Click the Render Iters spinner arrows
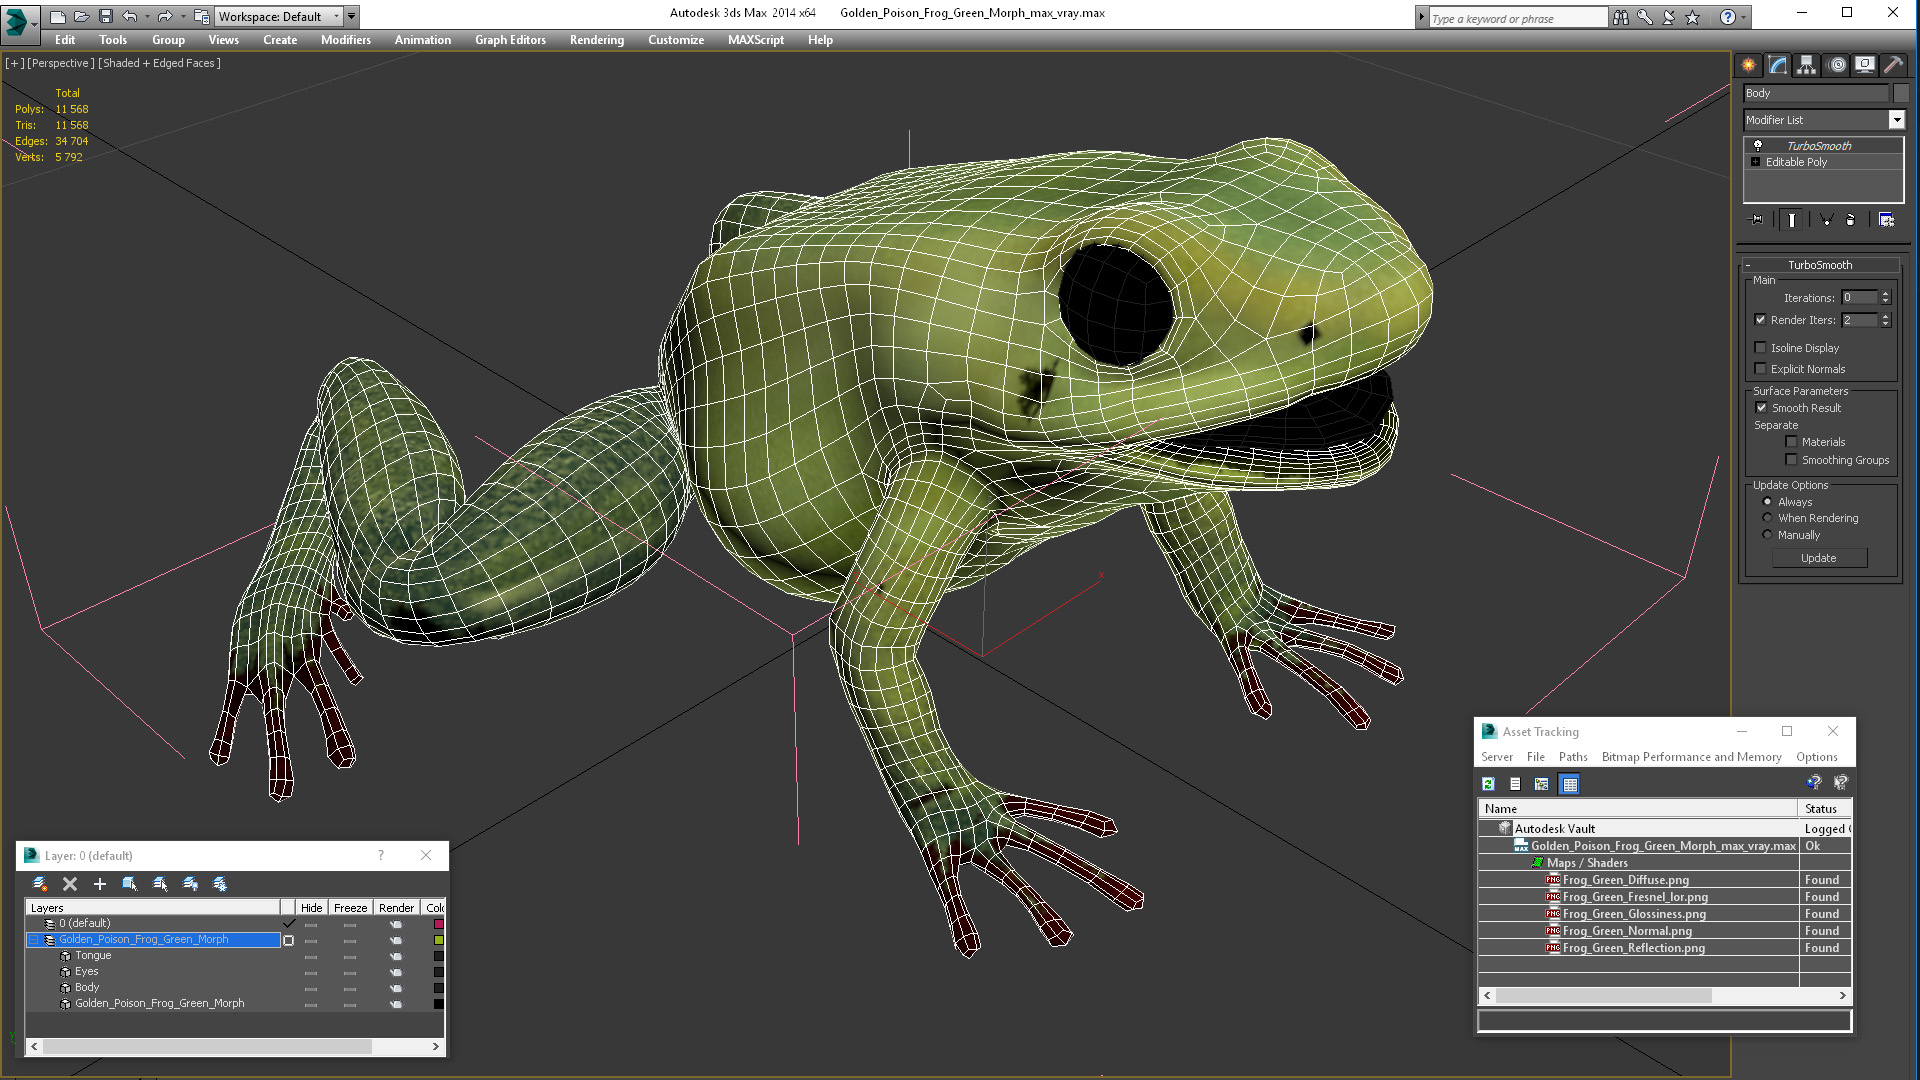 (x=1885, y=320)
